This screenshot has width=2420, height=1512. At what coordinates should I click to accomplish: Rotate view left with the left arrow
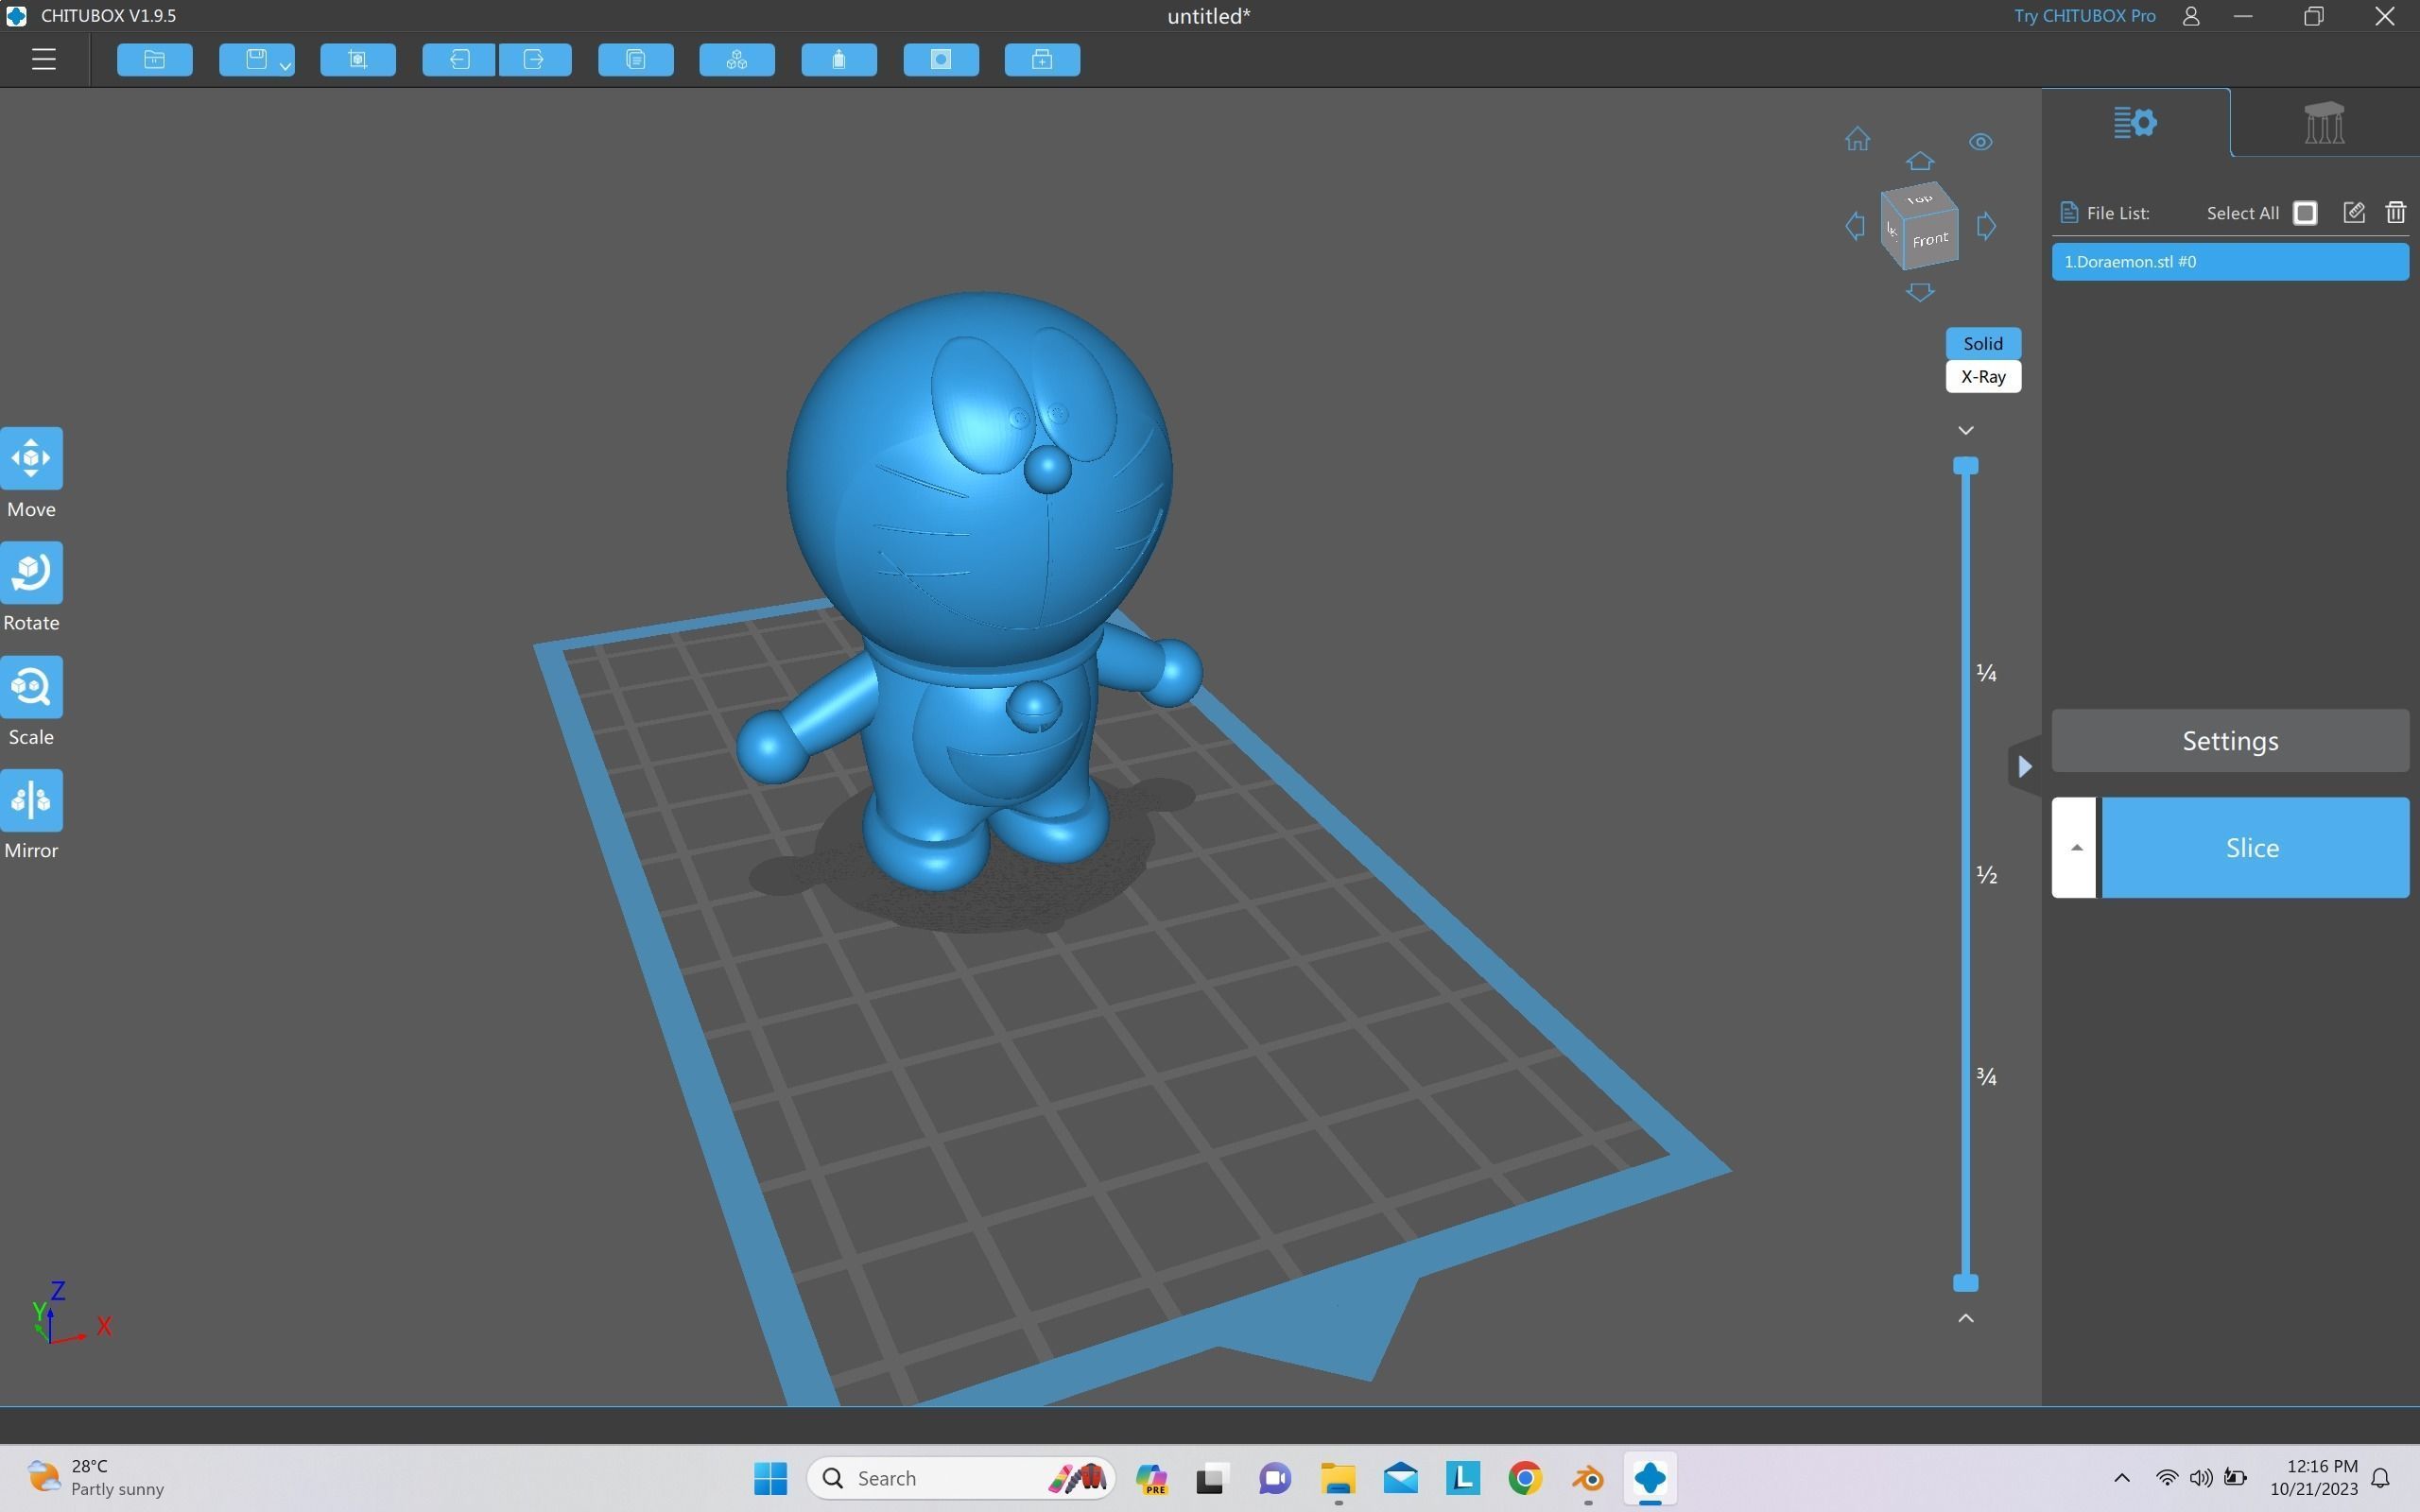click(x=1855, y=226)
